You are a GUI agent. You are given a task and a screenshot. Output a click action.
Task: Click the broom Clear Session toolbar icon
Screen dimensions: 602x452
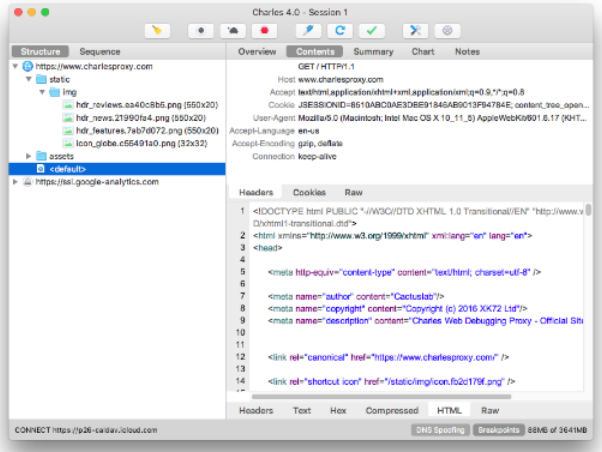pyautogui.click(x=157, y=31)
